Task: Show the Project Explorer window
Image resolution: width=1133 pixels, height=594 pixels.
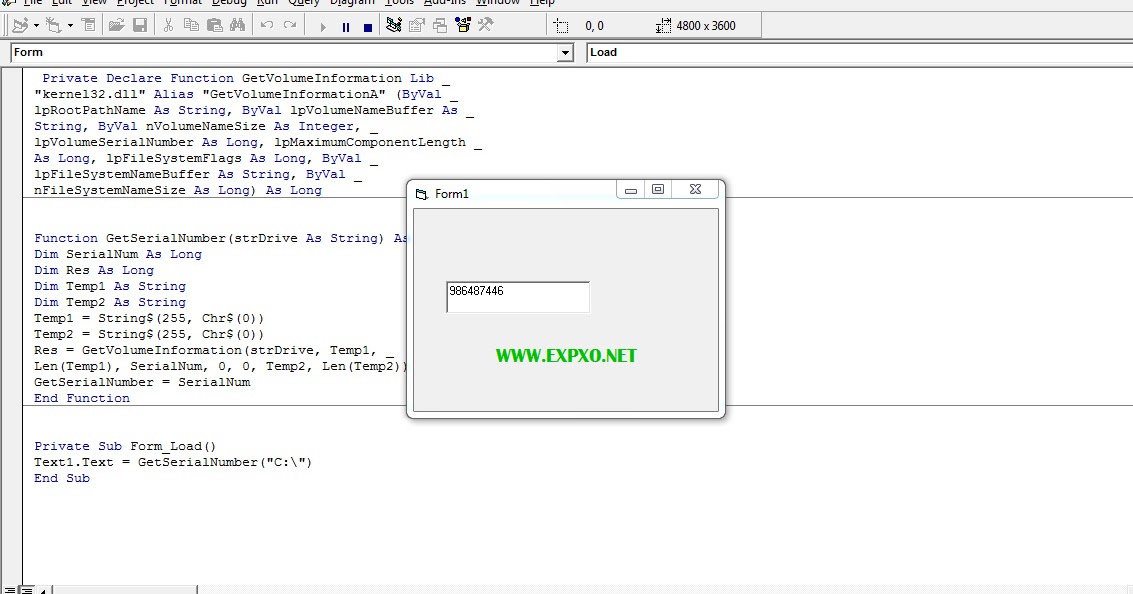Action: tap(394, 25)
